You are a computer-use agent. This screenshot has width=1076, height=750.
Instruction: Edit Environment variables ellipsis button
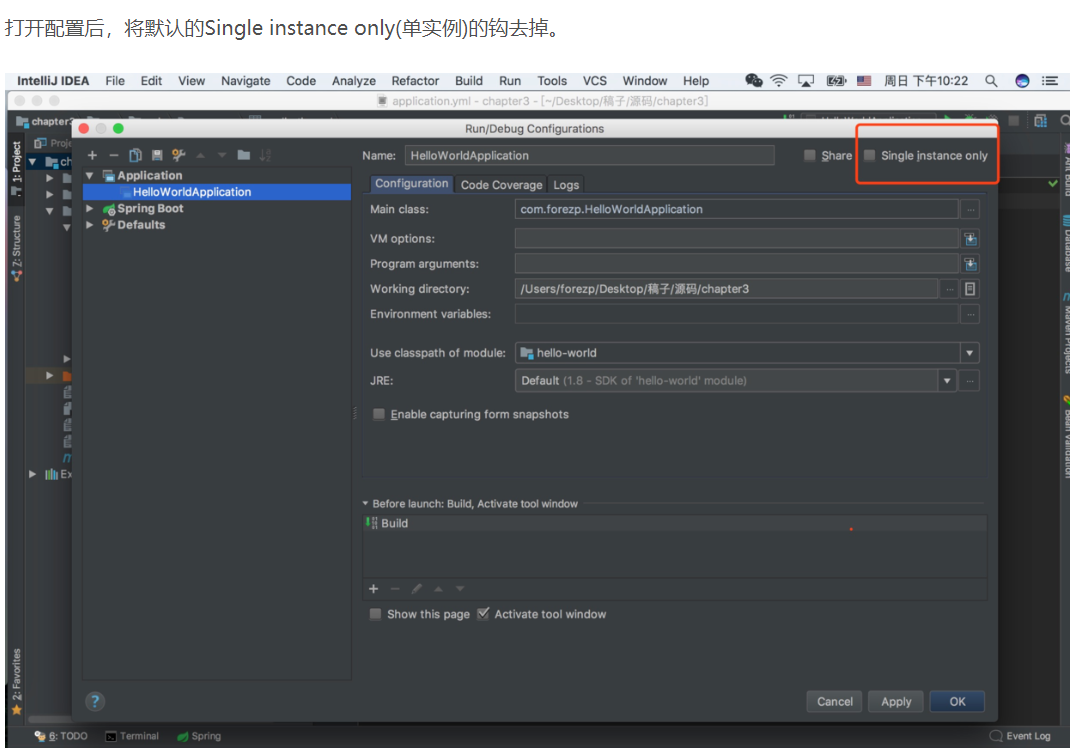(x=970, y=314)
